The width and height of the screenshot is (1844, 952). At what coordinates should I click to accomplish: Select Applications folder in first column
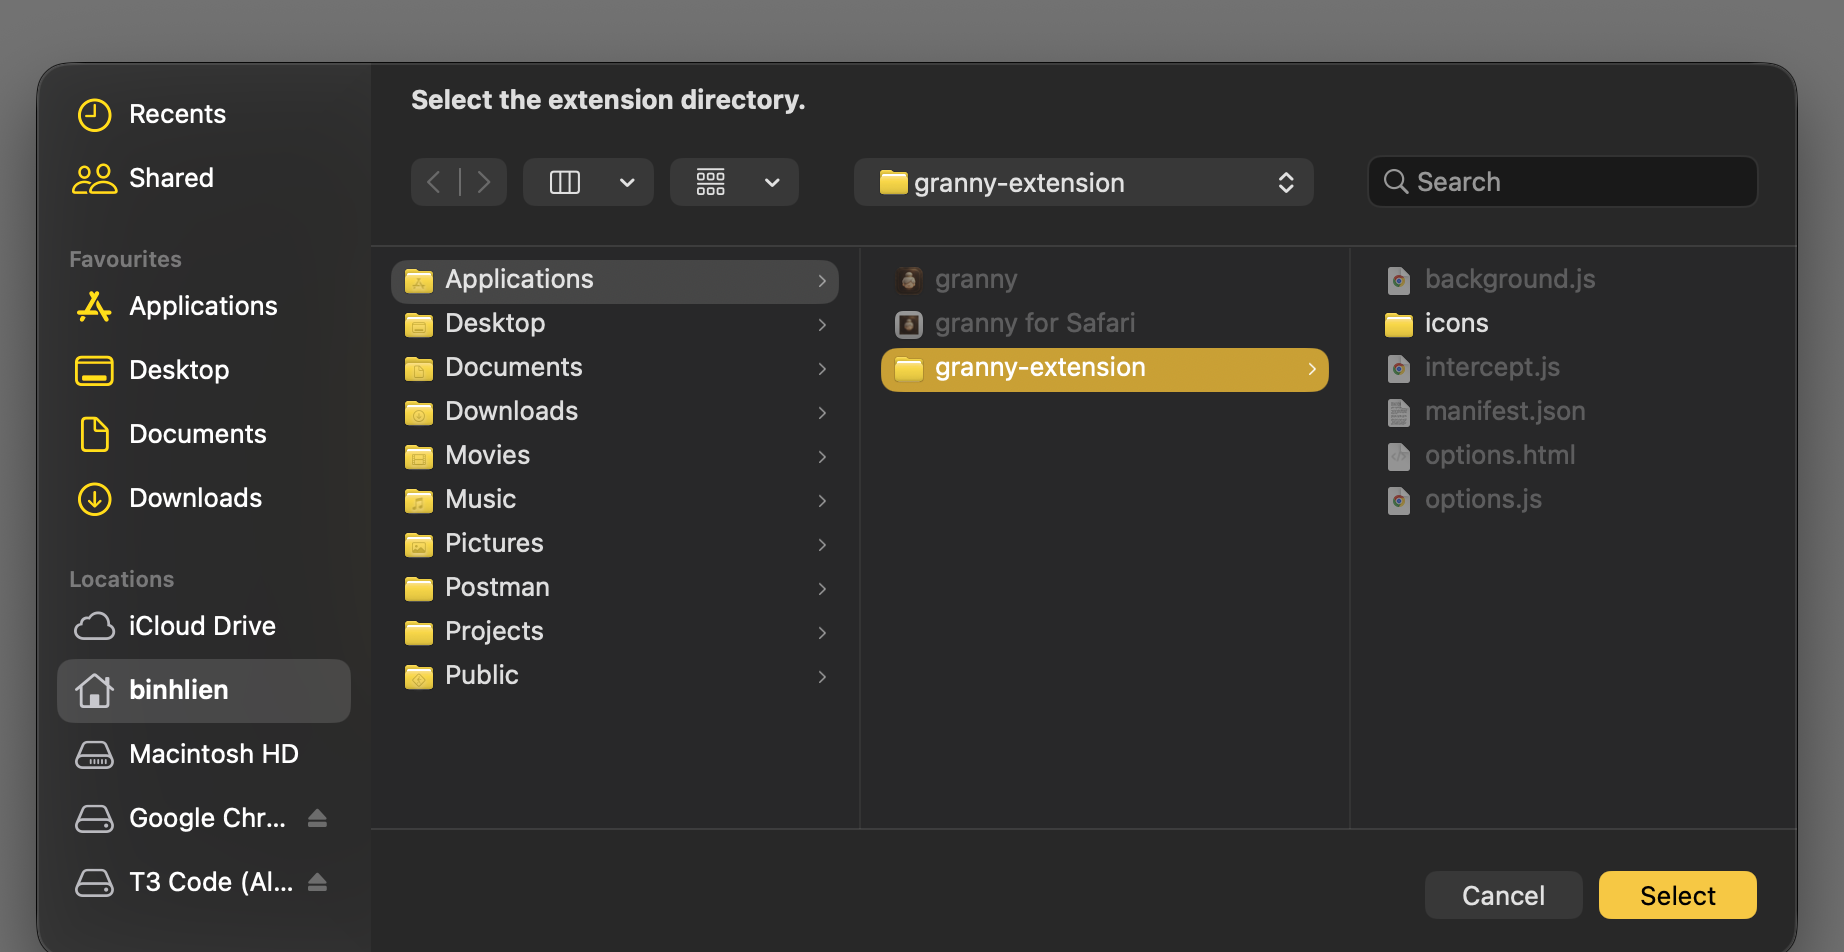pos(614,280)
